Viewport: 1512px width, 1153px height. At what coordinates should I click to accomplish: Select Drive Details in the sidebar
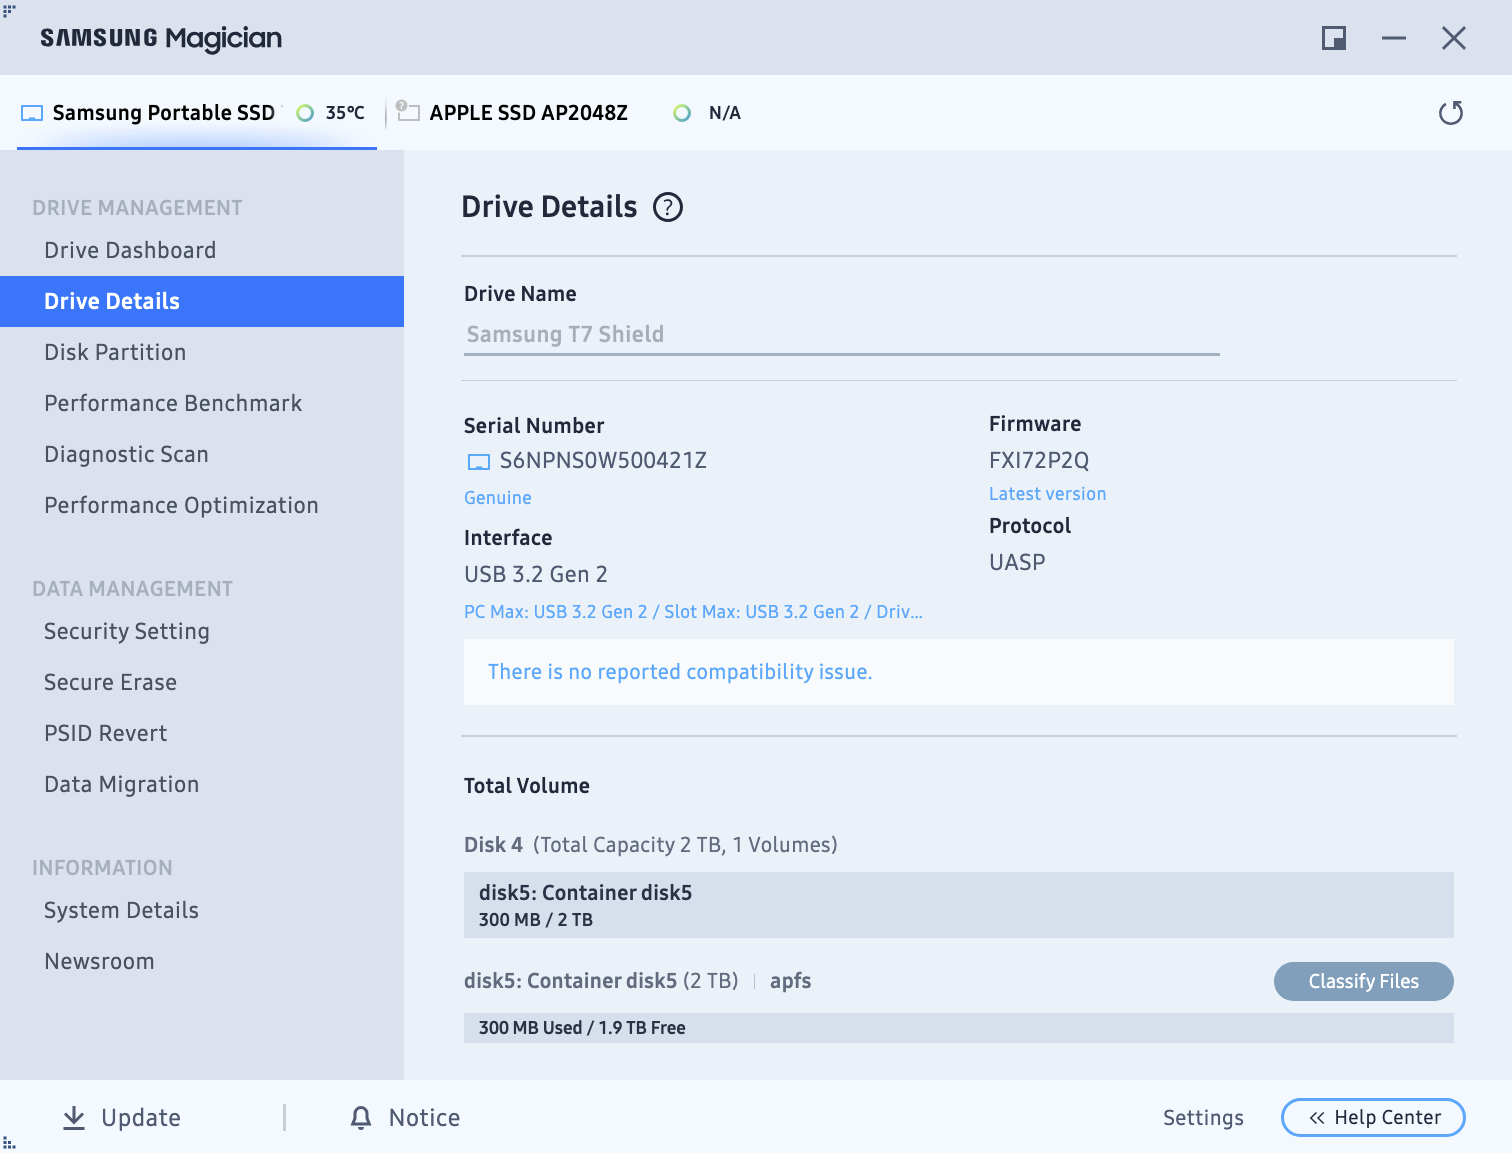pos(202,301)
